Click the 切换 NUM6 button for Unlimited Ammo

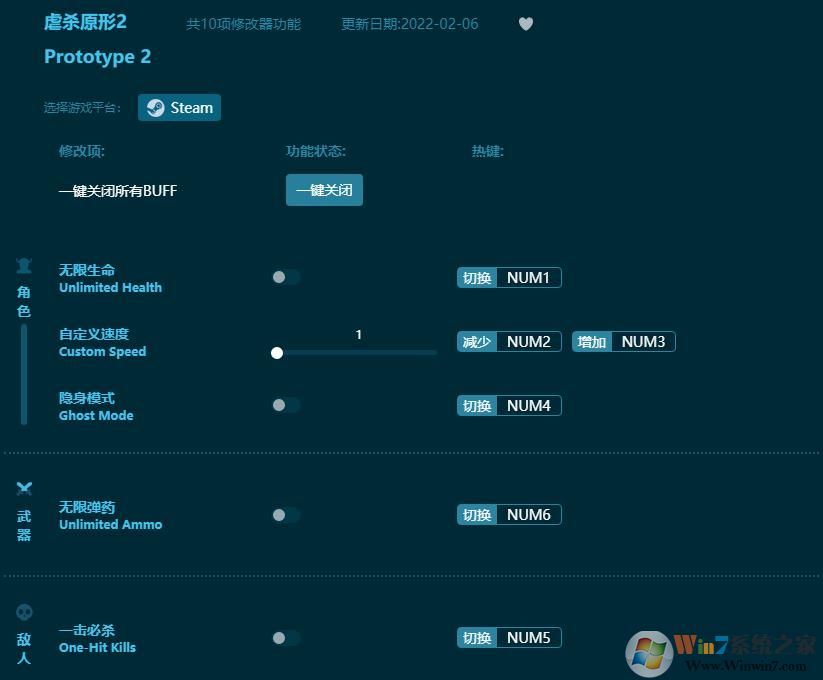508,514
